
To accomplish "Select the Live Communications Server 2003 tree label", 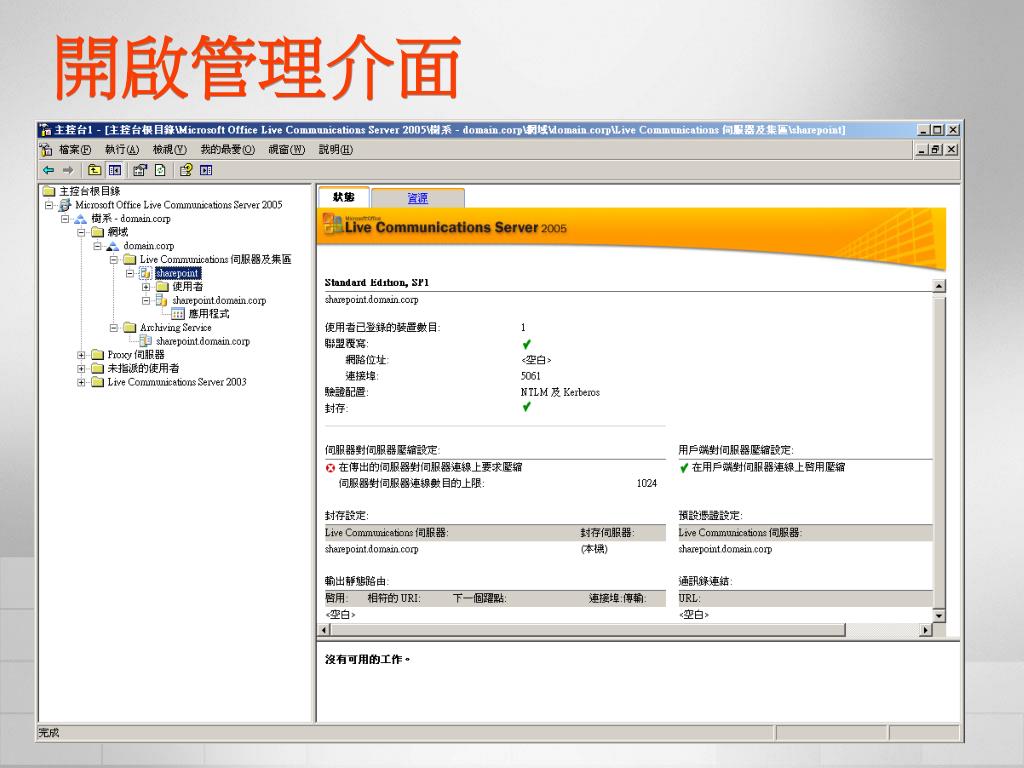I will [x=177, y=383].
